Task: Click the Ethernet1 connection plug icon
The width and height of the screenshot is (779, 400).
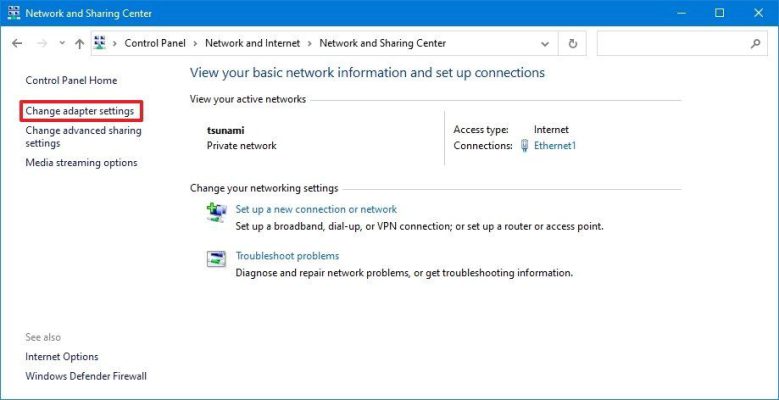Action: 523,146
